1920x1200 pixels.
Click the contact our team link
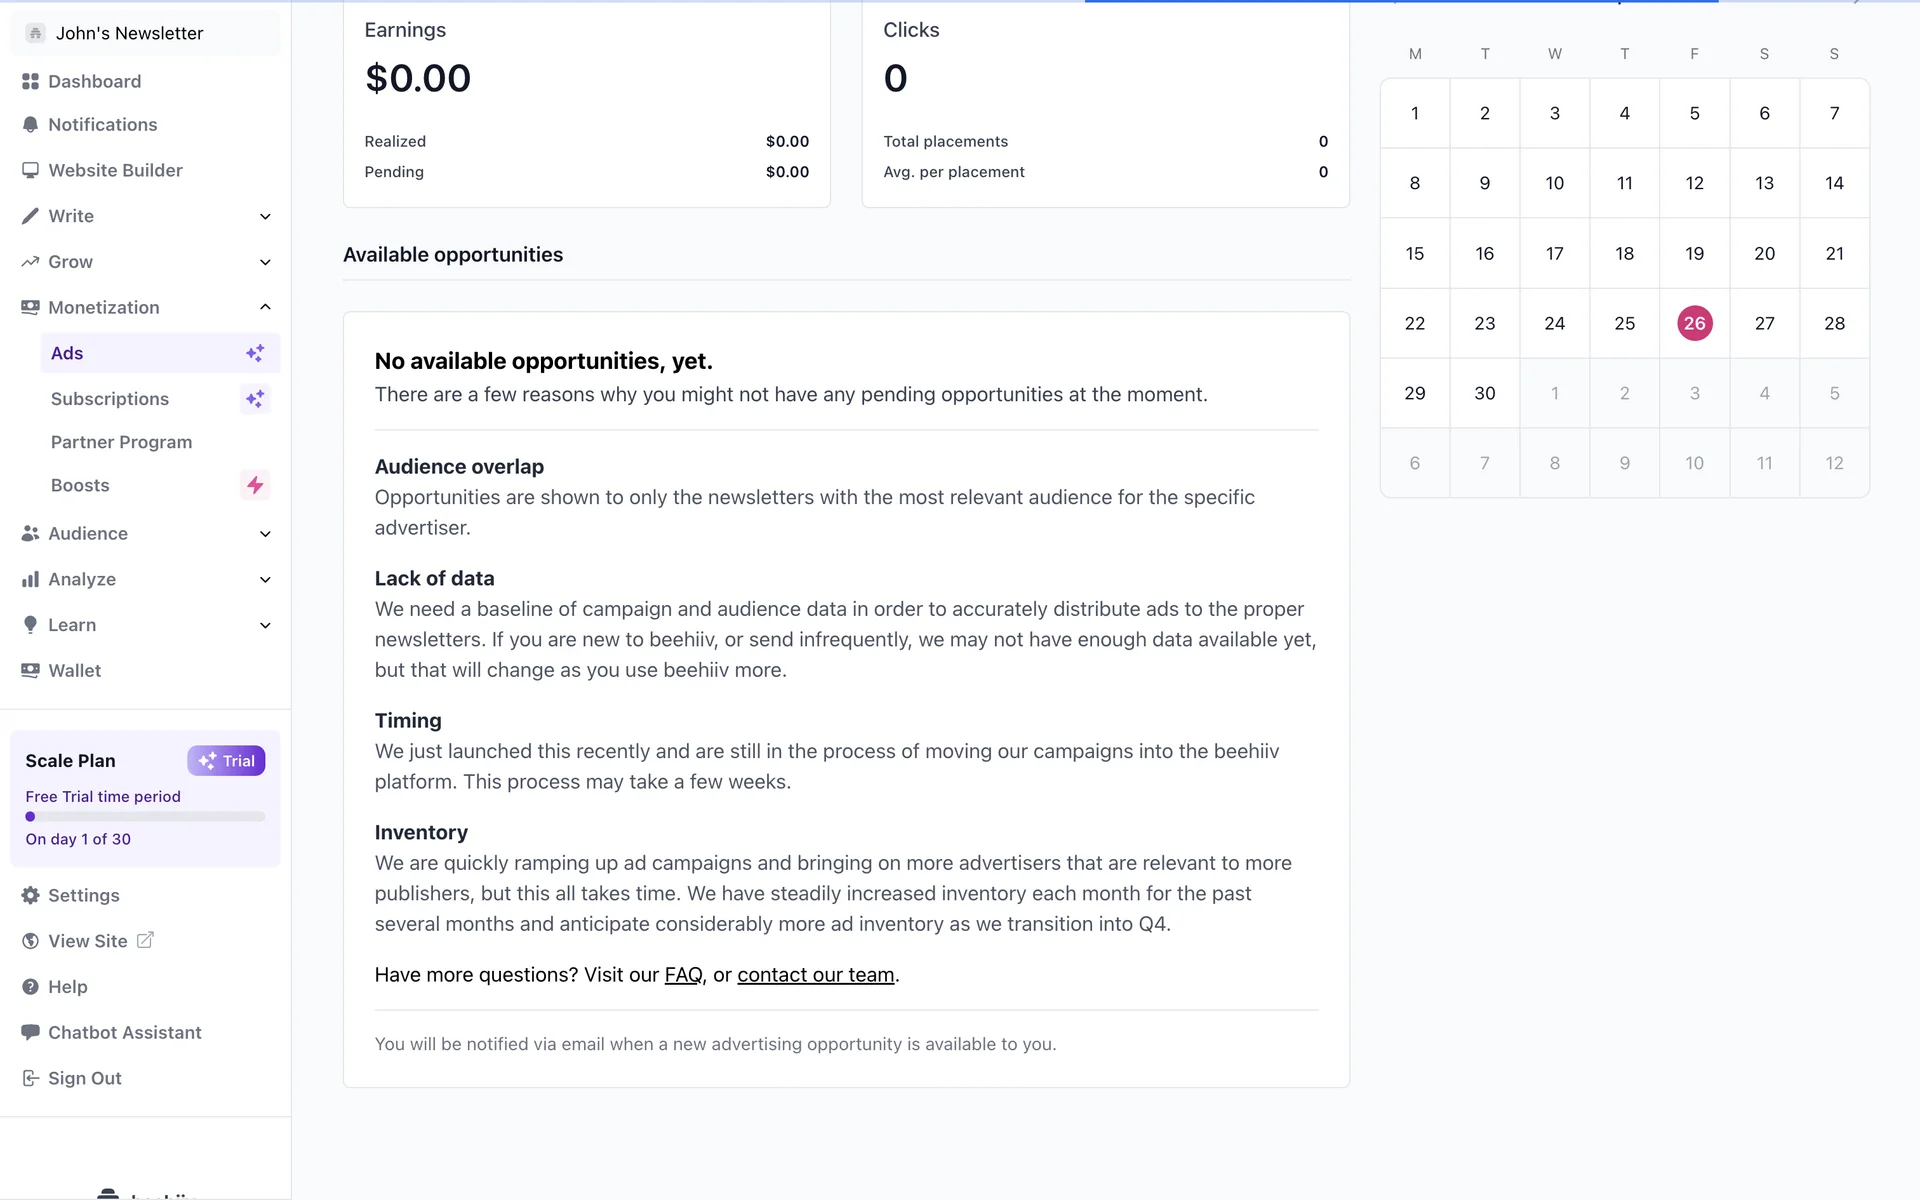(815, 975)
